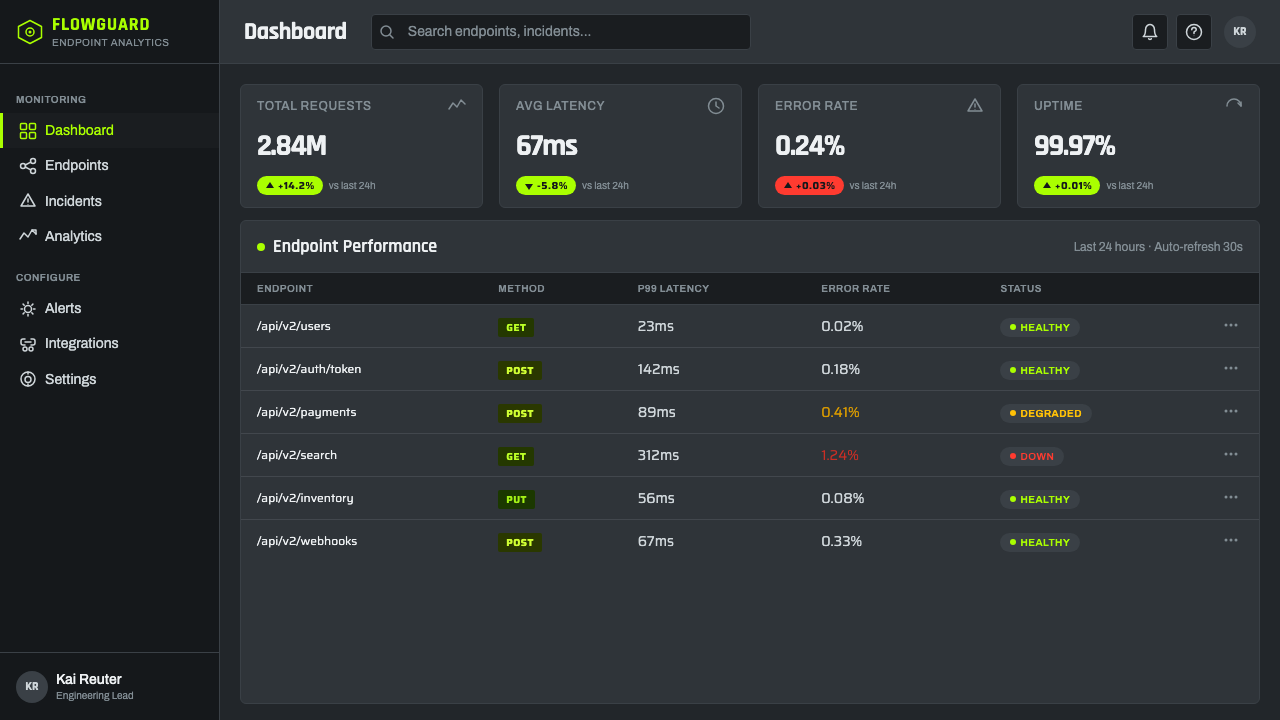Click the Error Rate warning triangle icon
The image size is (1280, 720).
coord(975,105)
